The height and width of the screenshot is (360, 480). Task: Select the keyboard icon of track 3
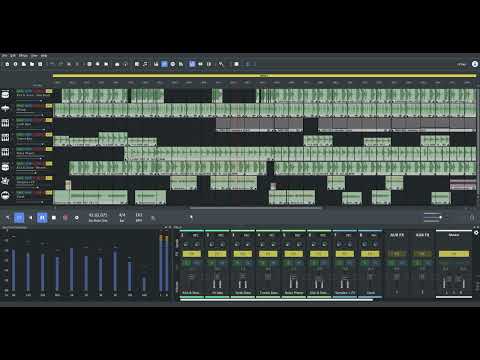[5, 123]
